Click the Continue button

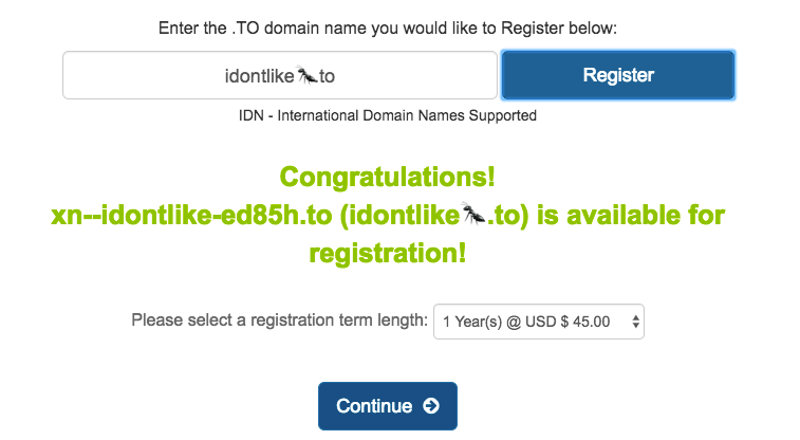388,406
